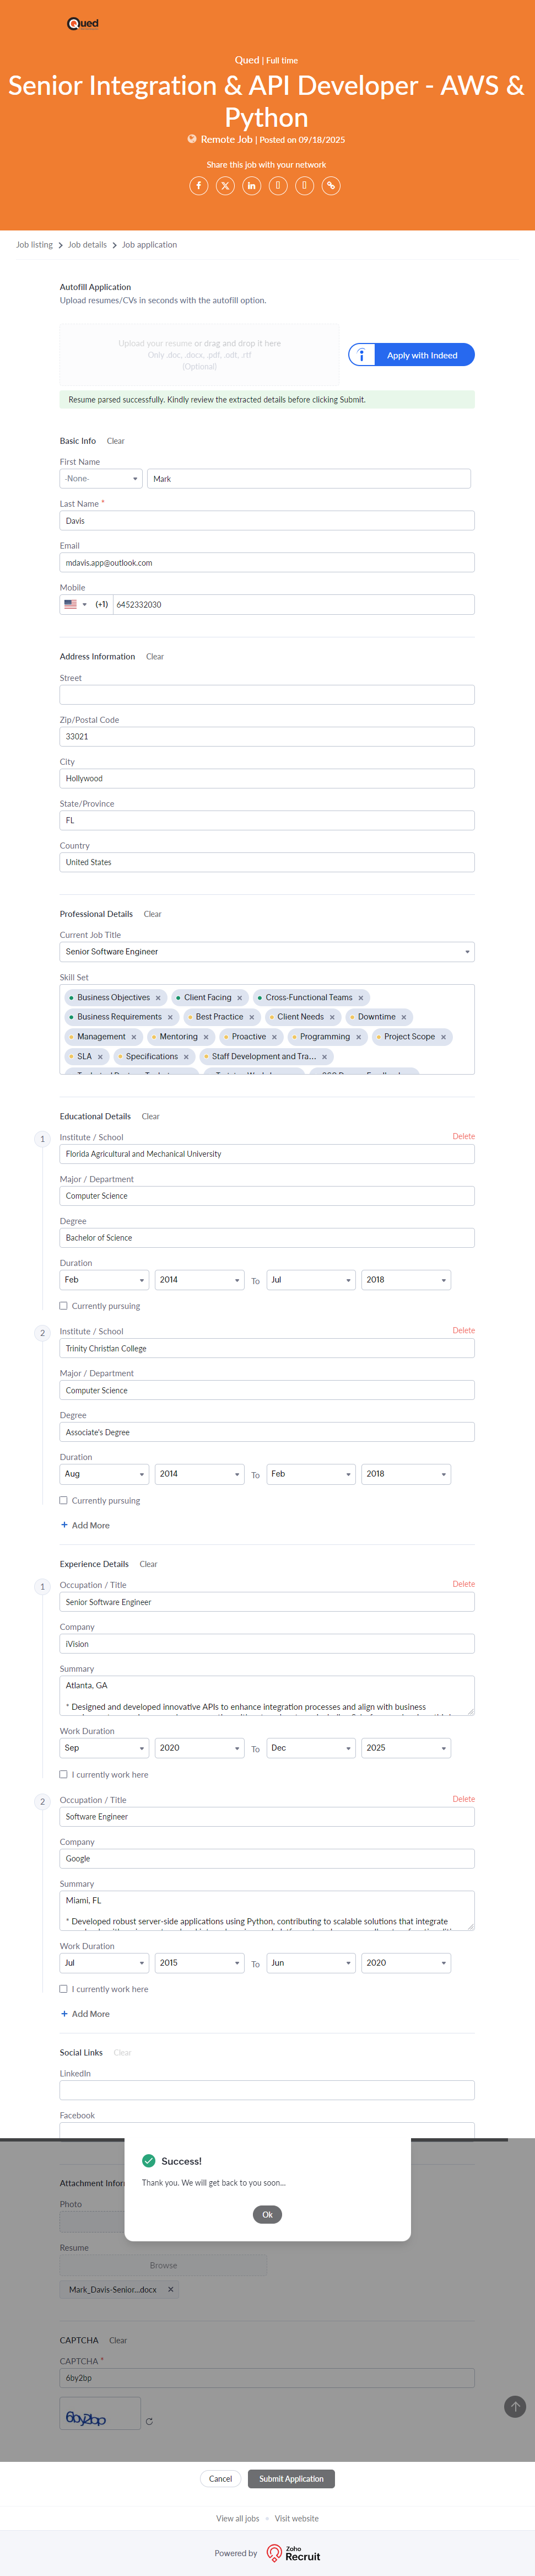
Task: Open the name salutation dropdown
Action: click(x=100, y=479)
